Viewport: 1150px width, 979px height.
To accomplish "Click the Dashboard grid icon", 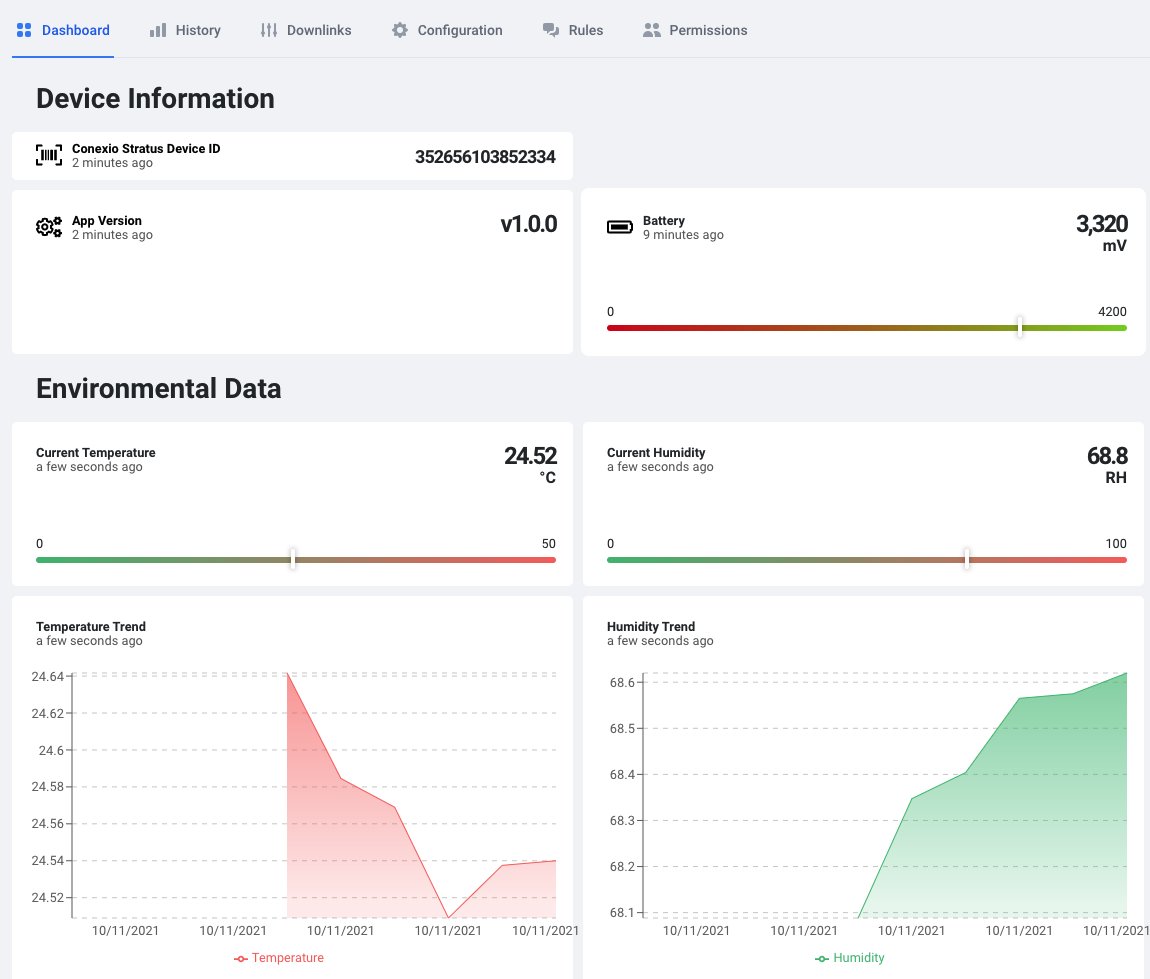I will [24, 30].
